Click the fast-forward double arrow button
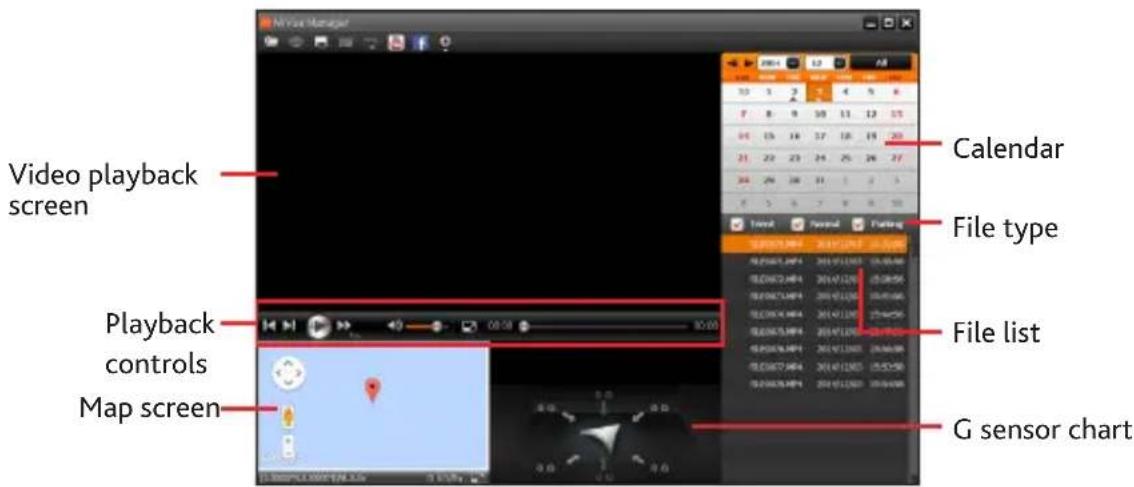Screen dimensions: 1134x487 pos(344,326)
